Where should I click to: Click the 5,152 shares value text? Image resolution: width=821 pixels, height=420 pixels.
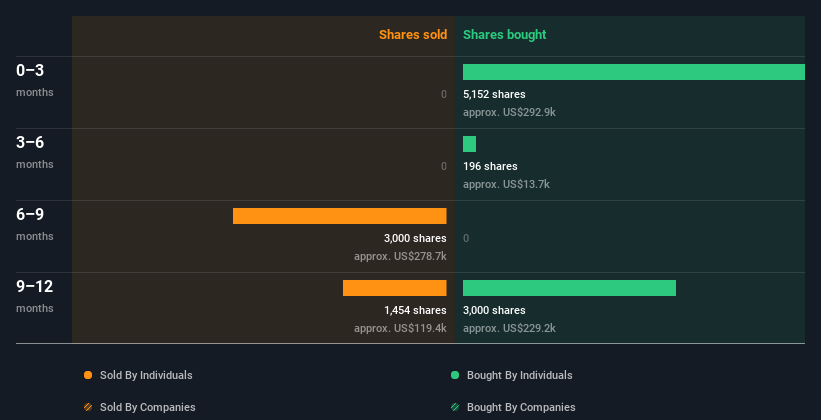coord(494,94)
